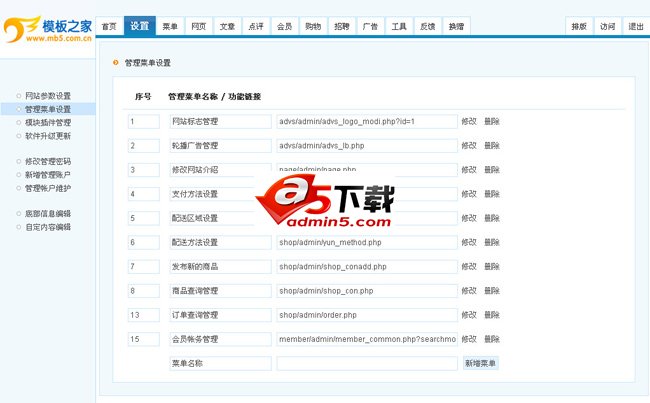Viewport: 650px width, 403px height.
Task: Open the 反馈 tab
Action: [x=427, y=27]
